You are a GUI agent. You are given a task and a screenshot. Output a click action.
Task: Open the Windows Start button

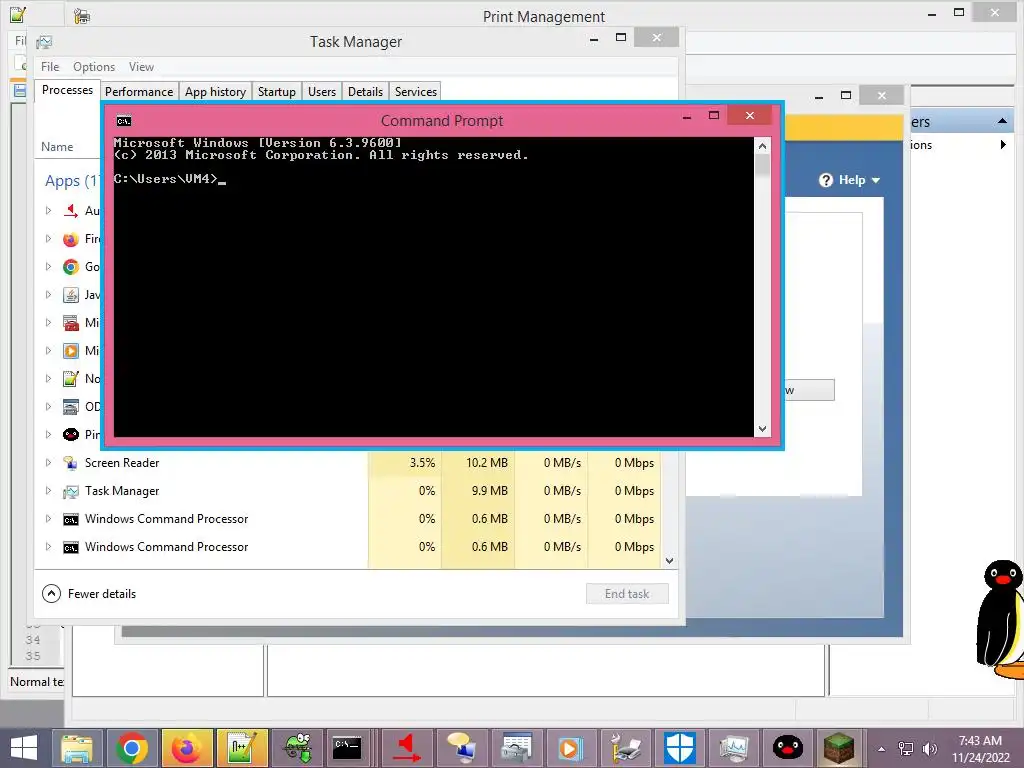pos(24,748)
